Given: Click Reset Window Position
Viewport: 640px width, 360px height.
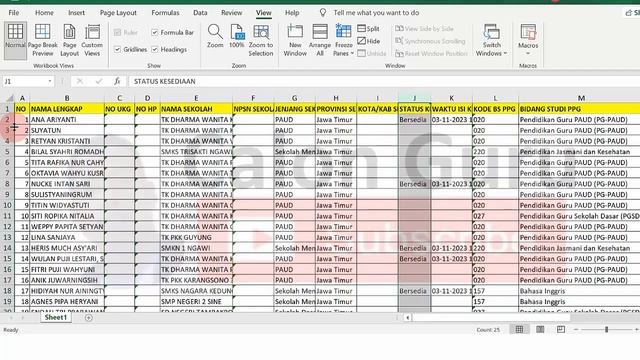Looking at the screenshot, I should pyautogui.click(x=431, y=53).
